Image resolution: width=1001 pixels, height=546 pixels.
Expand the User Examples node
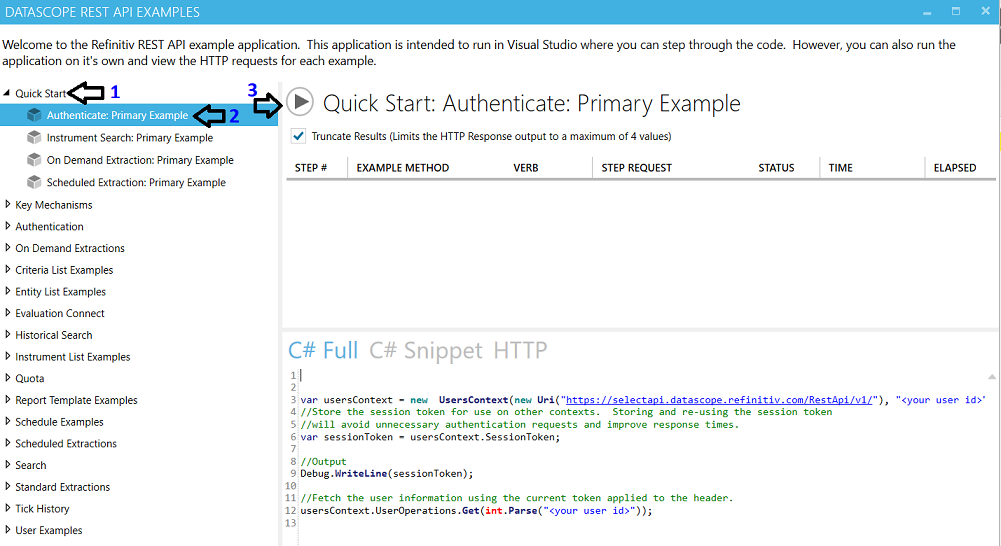pos(8,530)
